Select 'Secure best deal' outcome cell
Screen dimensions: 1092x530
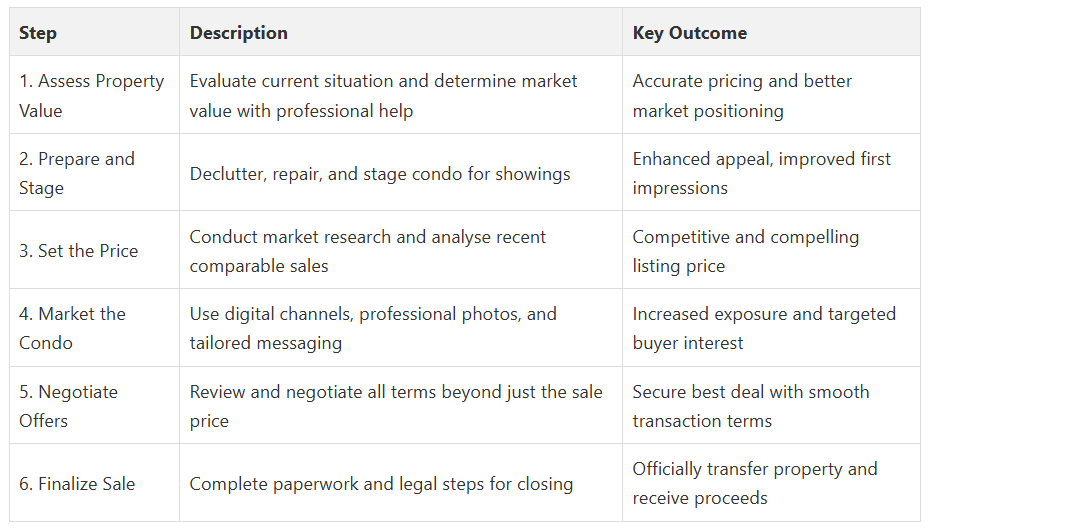click(x=750, y=406)
